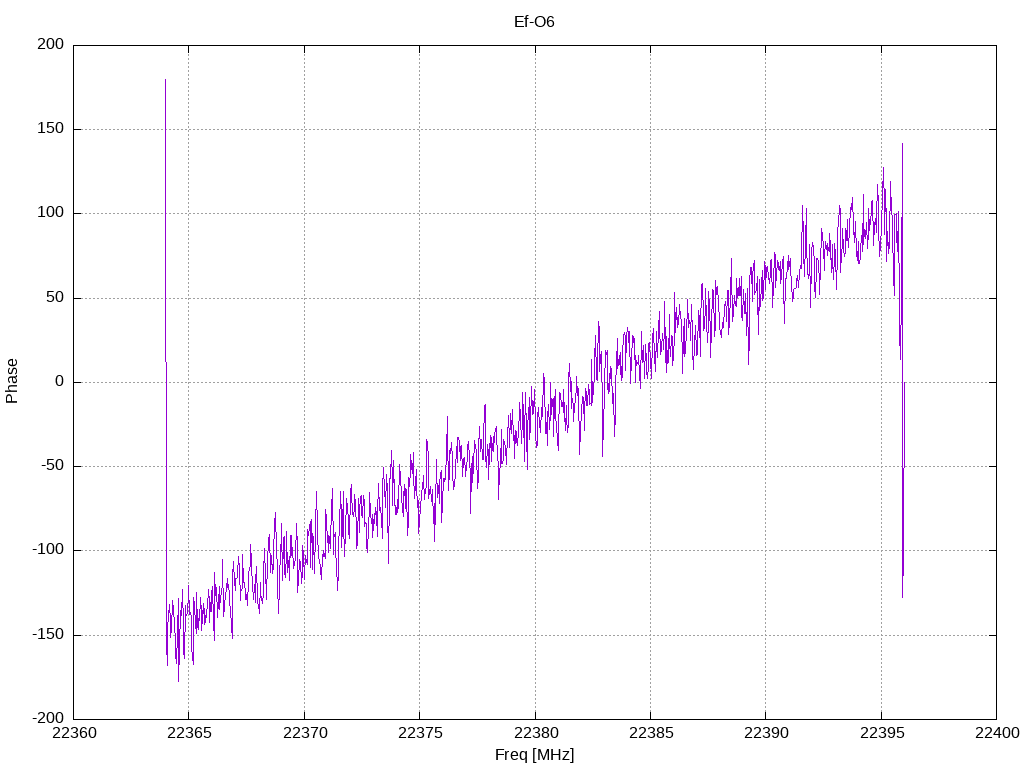
Task: Click the y-axis tick label "200"
Action: pos(51,44)
